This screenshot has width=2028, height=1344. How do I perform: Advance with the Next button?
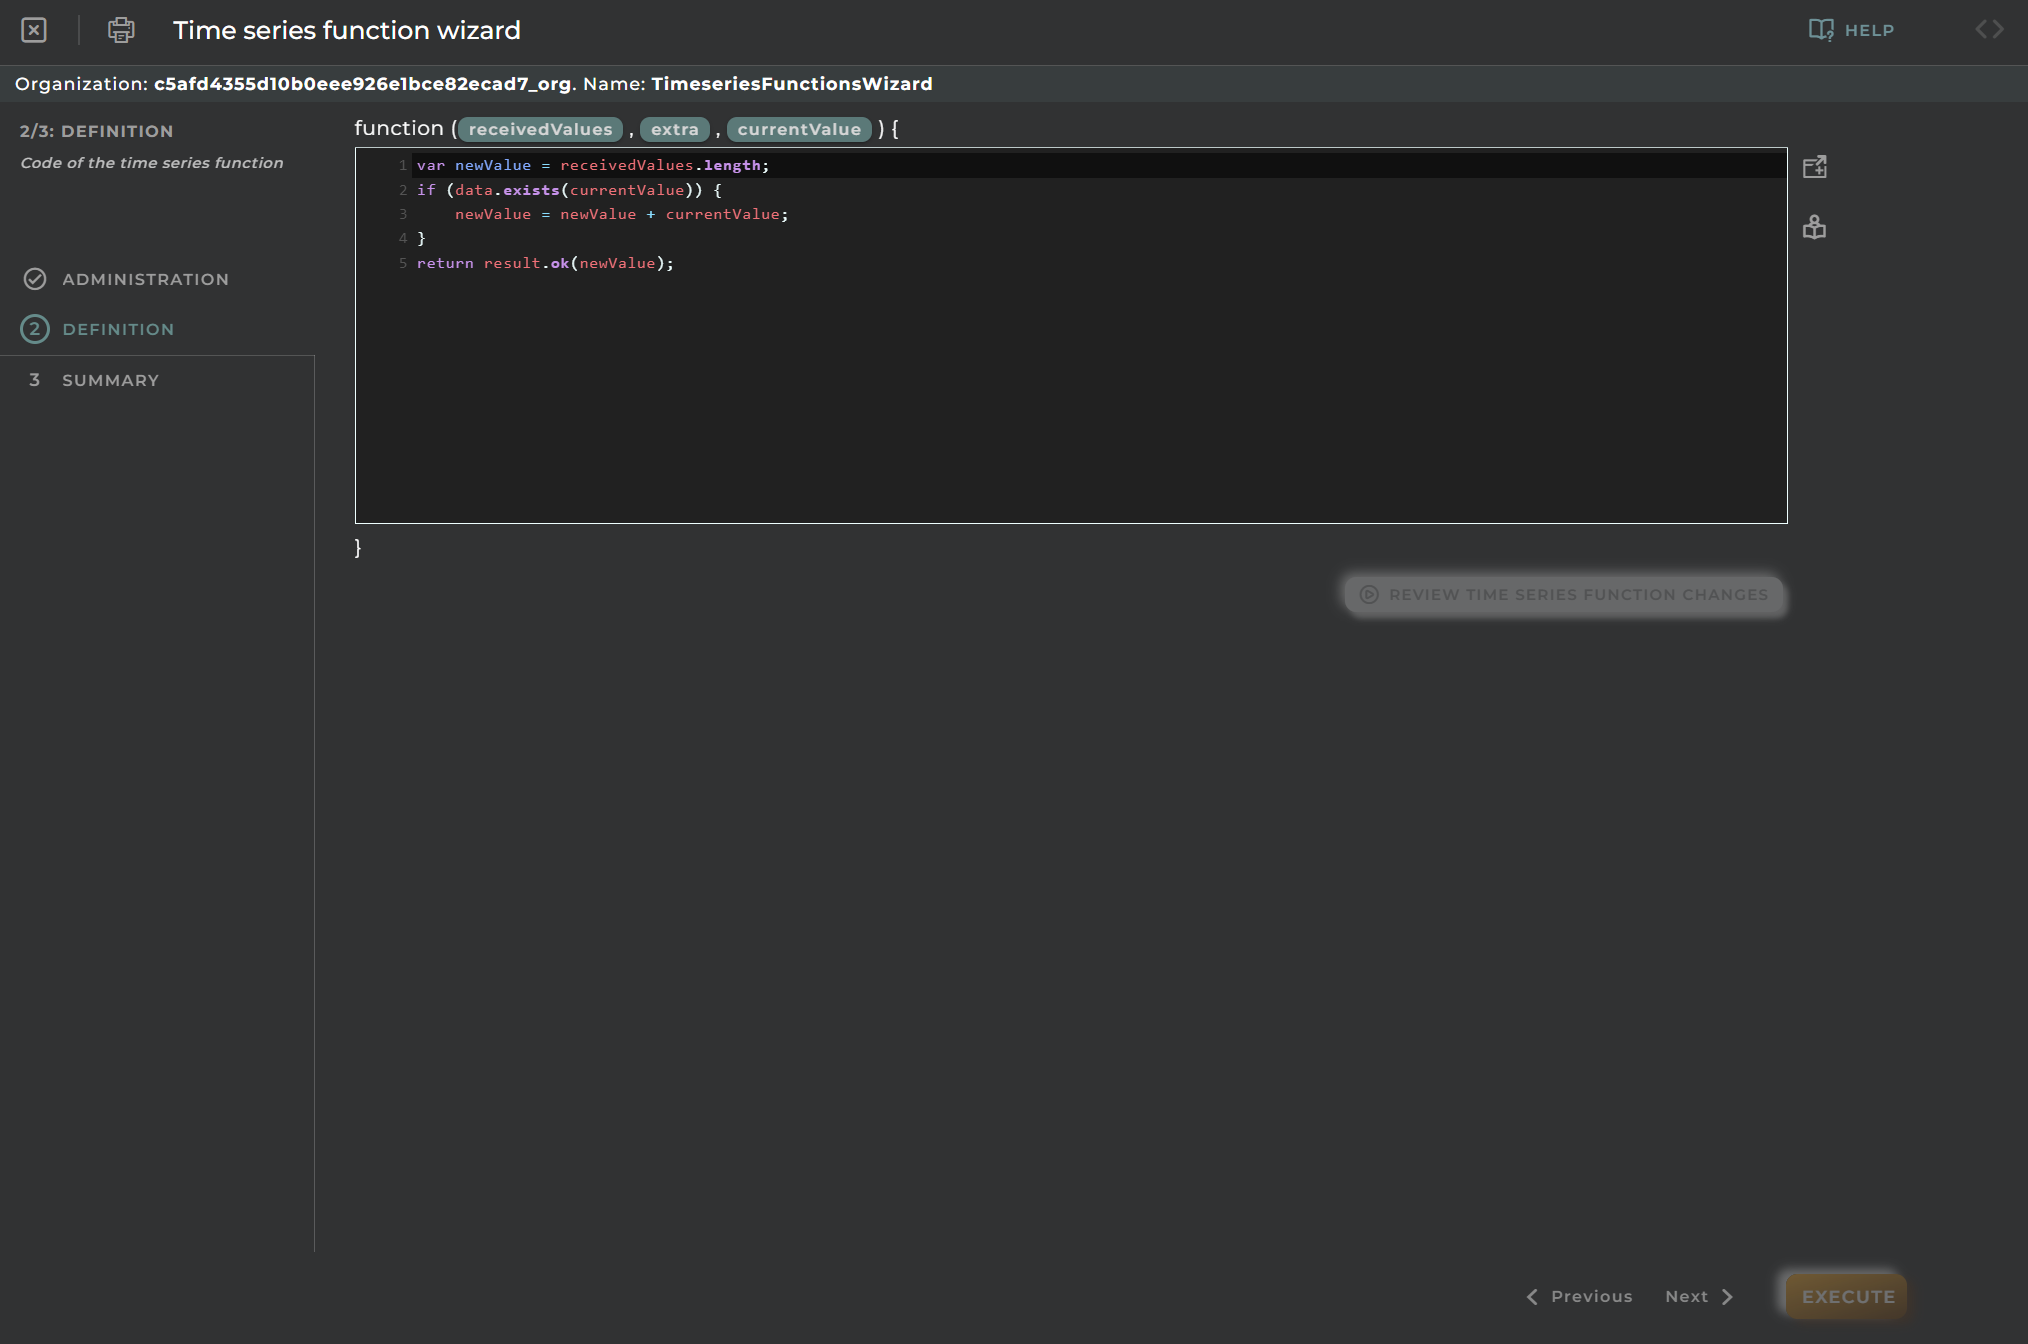pos(1699,1296)
